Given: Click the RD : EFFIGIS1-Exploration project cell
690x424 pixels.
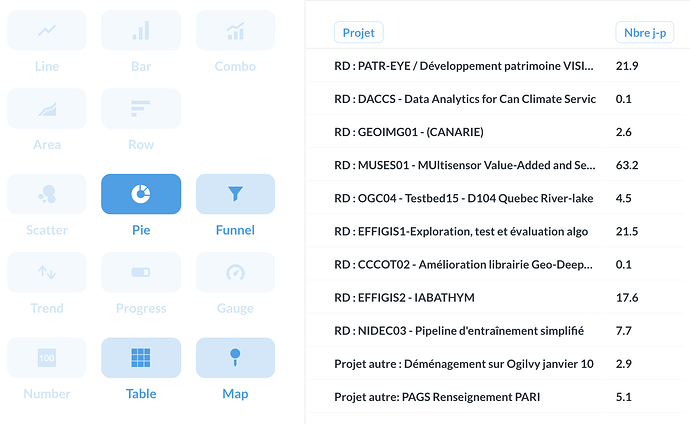Looking at the screenshot, I should coord(461,231).
